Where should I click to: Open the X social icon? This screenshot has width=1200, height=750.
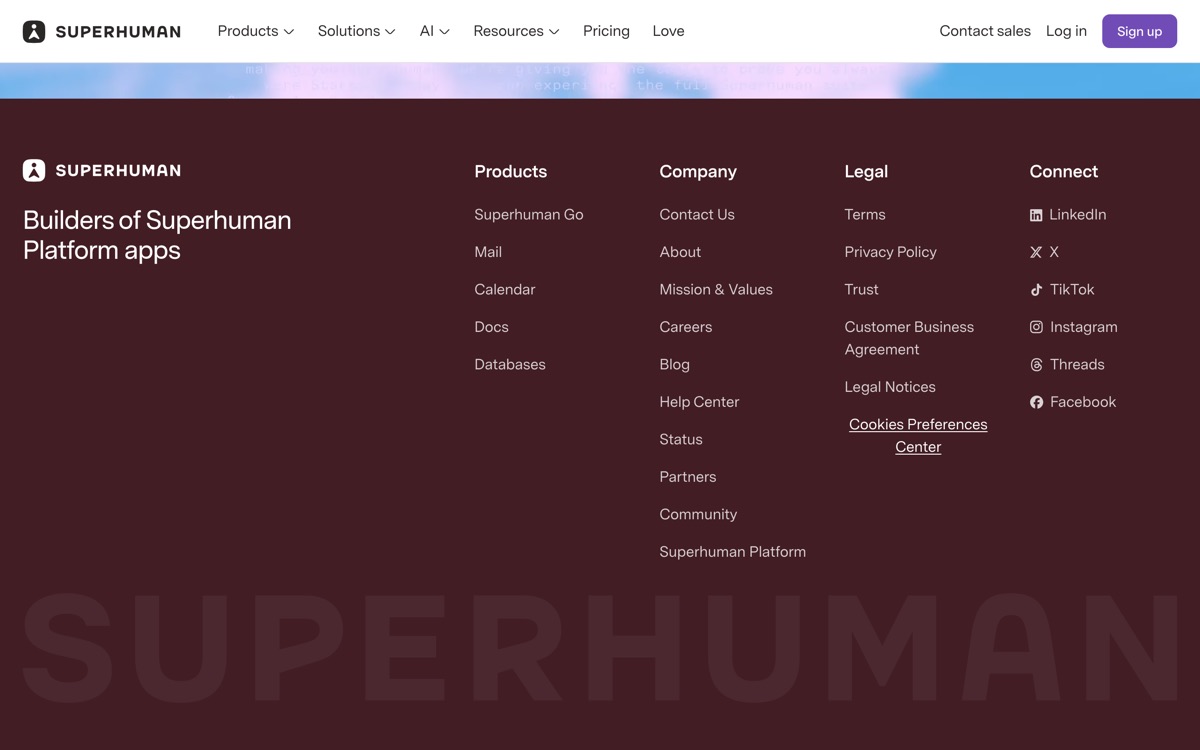pyautogui.click(x=1036, y=252)
